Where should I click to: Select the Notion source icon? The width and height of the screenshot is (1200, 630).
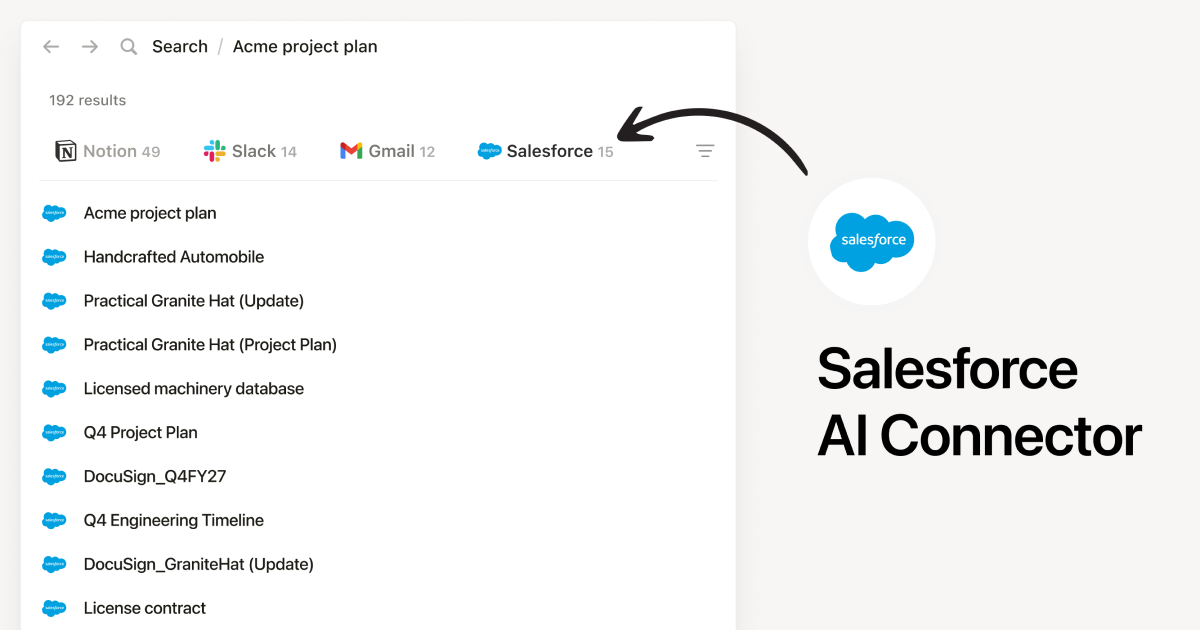(x=66, y=150)
